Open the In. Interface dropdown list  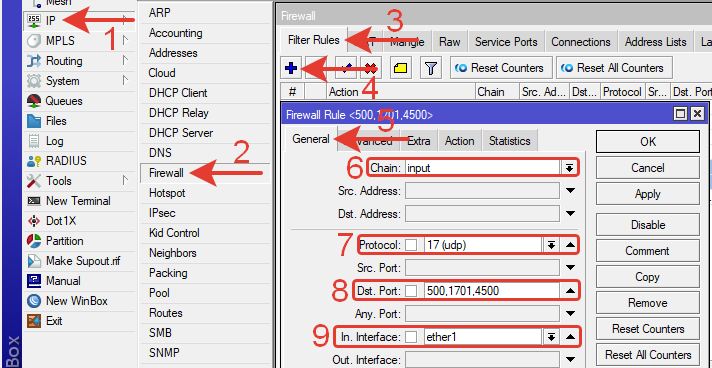tap(551, 337)
